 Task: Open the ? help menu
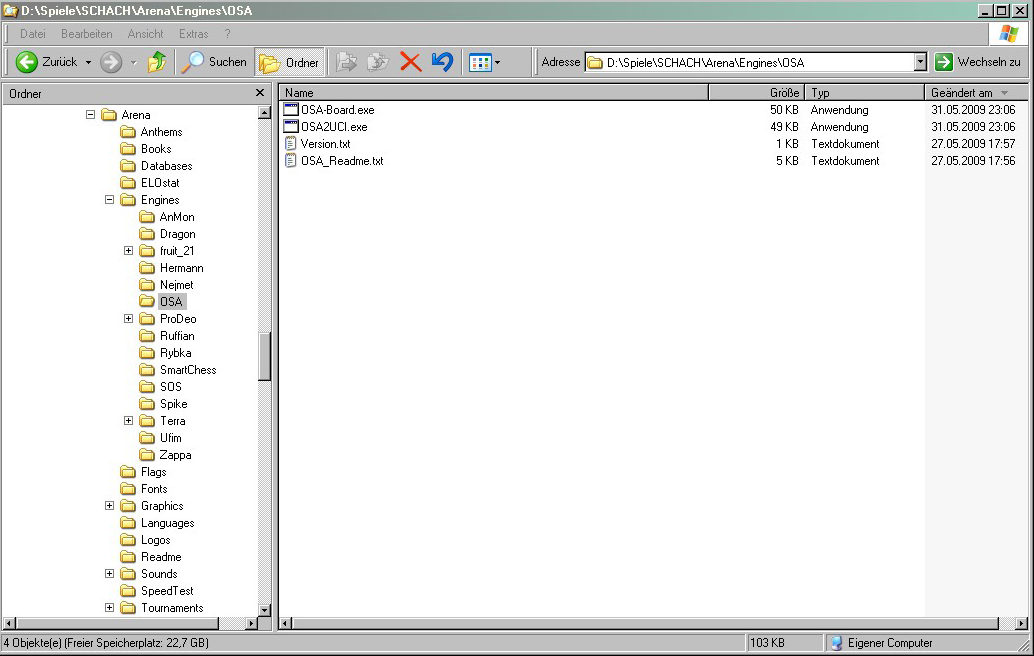click(x=228, y=34)
